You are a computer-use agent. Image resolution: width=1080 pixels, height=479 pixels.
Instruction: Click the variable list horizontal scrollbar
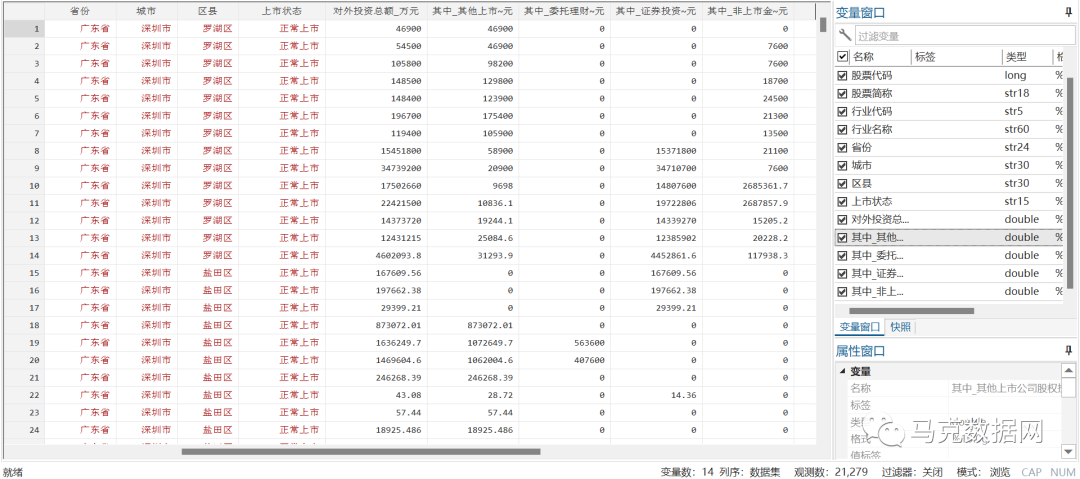(x=911, y=311)
